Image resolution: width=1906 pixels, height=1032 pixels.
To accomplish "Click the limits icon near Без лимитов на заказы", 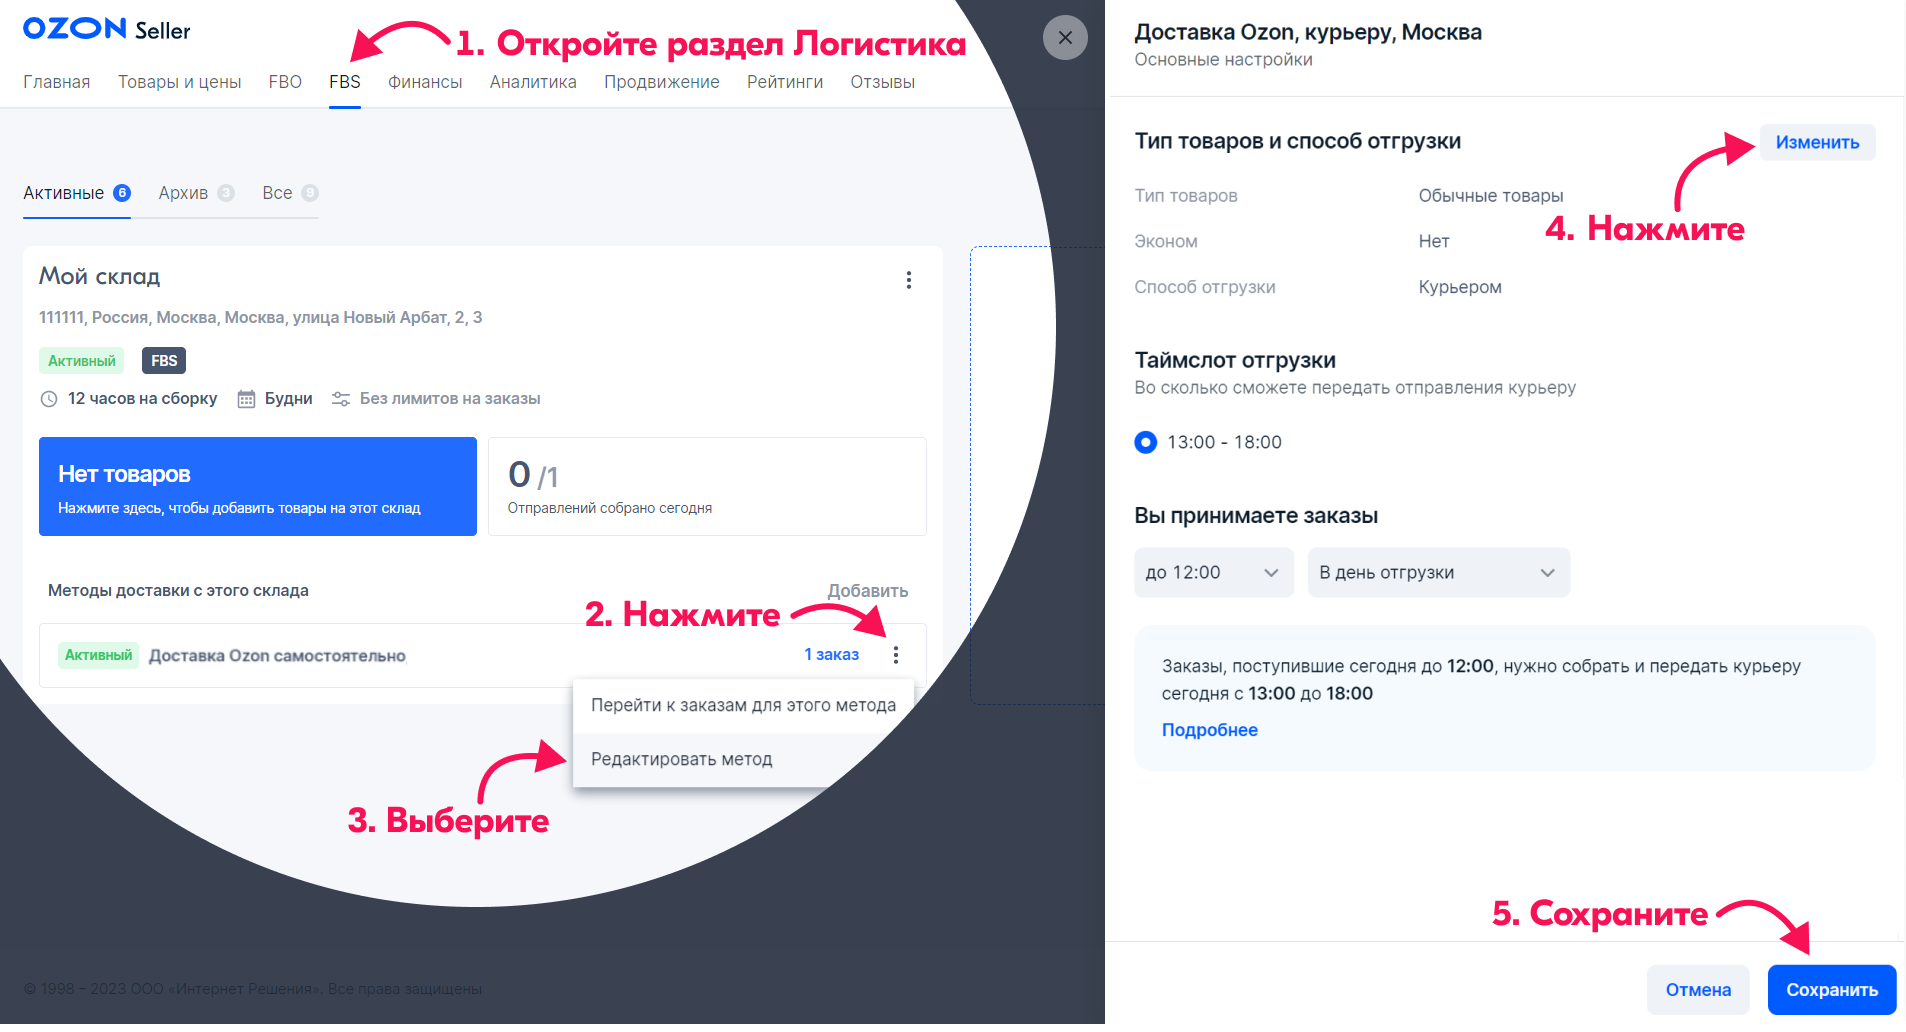I will [341, 399].
